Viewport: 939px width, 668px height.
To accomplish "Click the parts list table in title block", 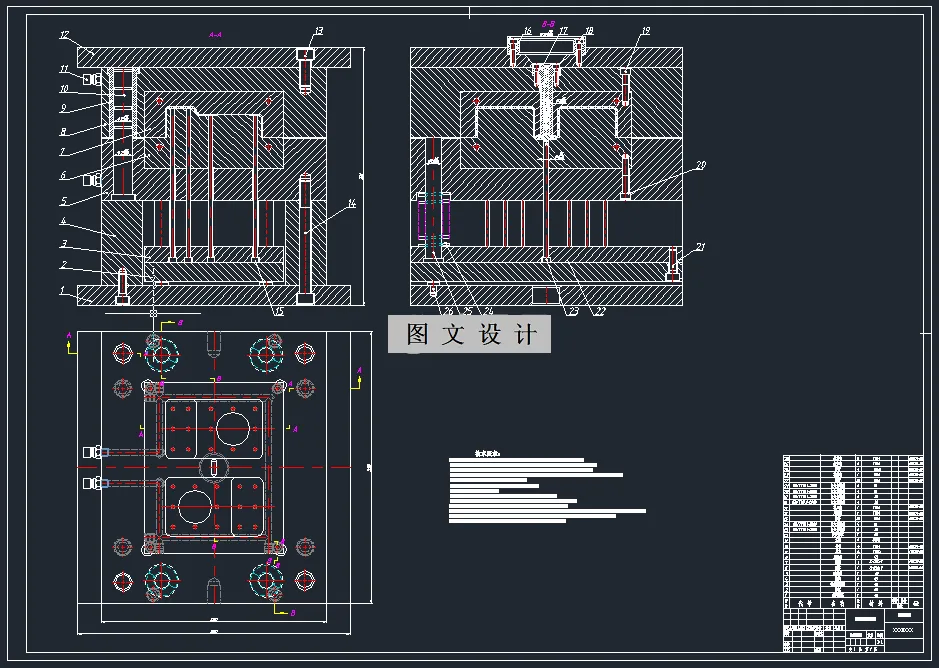I will click(x=853, y=531).
